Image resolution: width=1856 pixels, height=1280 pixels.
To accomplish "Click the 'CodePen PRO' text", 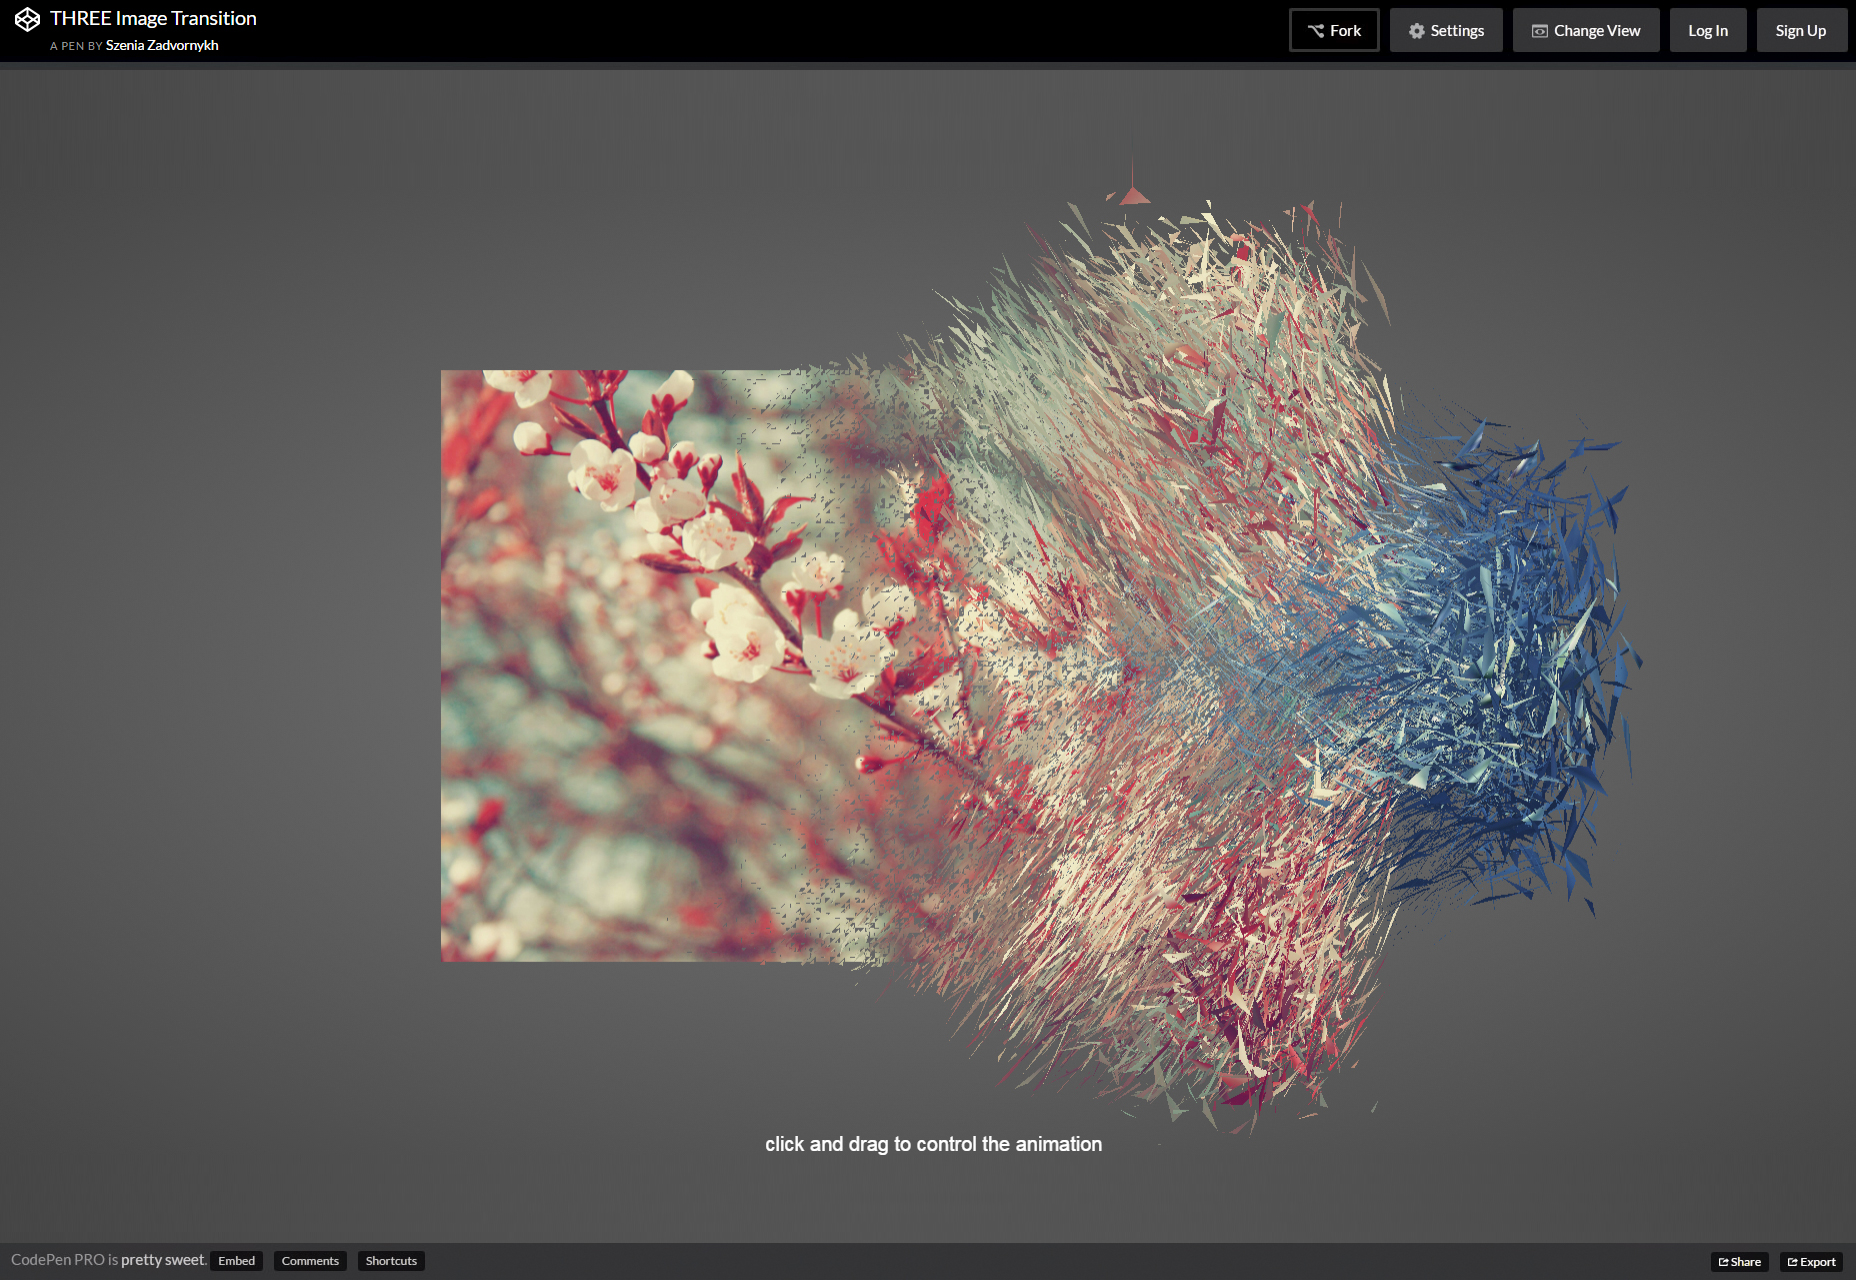I will coord(57,1260).
